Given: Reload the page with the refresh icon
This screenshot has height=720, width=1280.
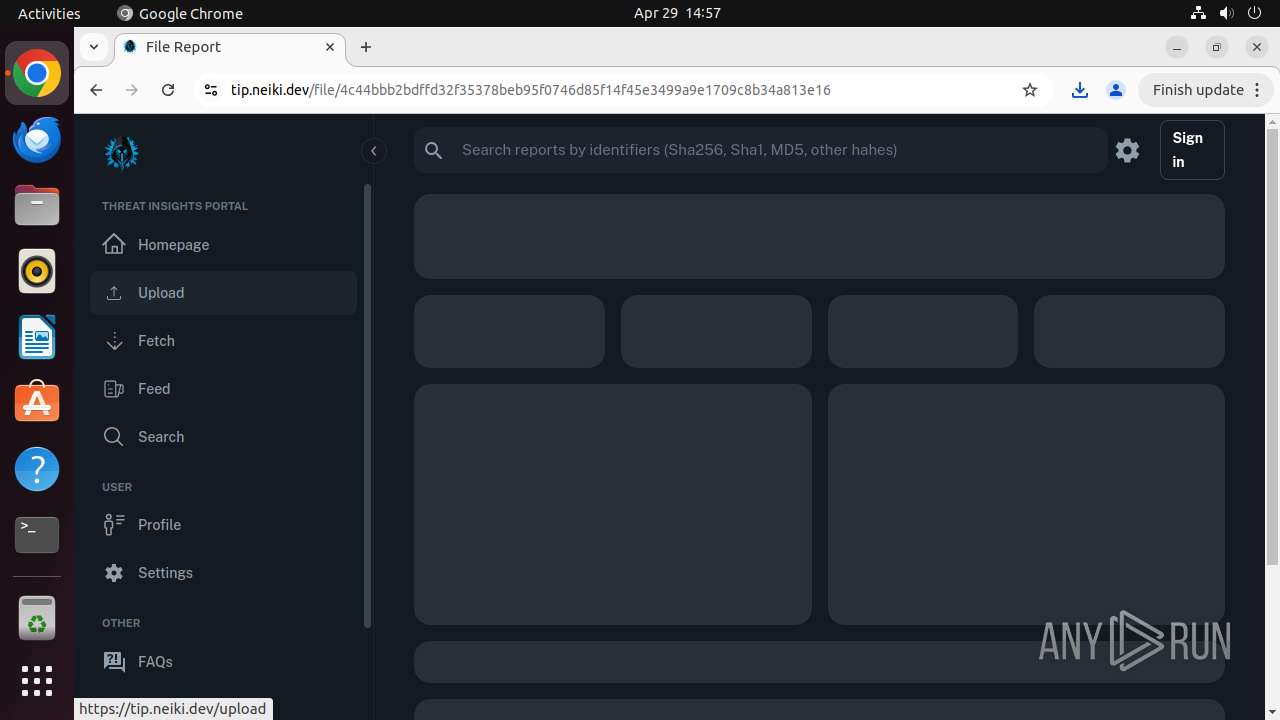Looking at the screenshot, I should pyautogui.click(x=168, y=90).
